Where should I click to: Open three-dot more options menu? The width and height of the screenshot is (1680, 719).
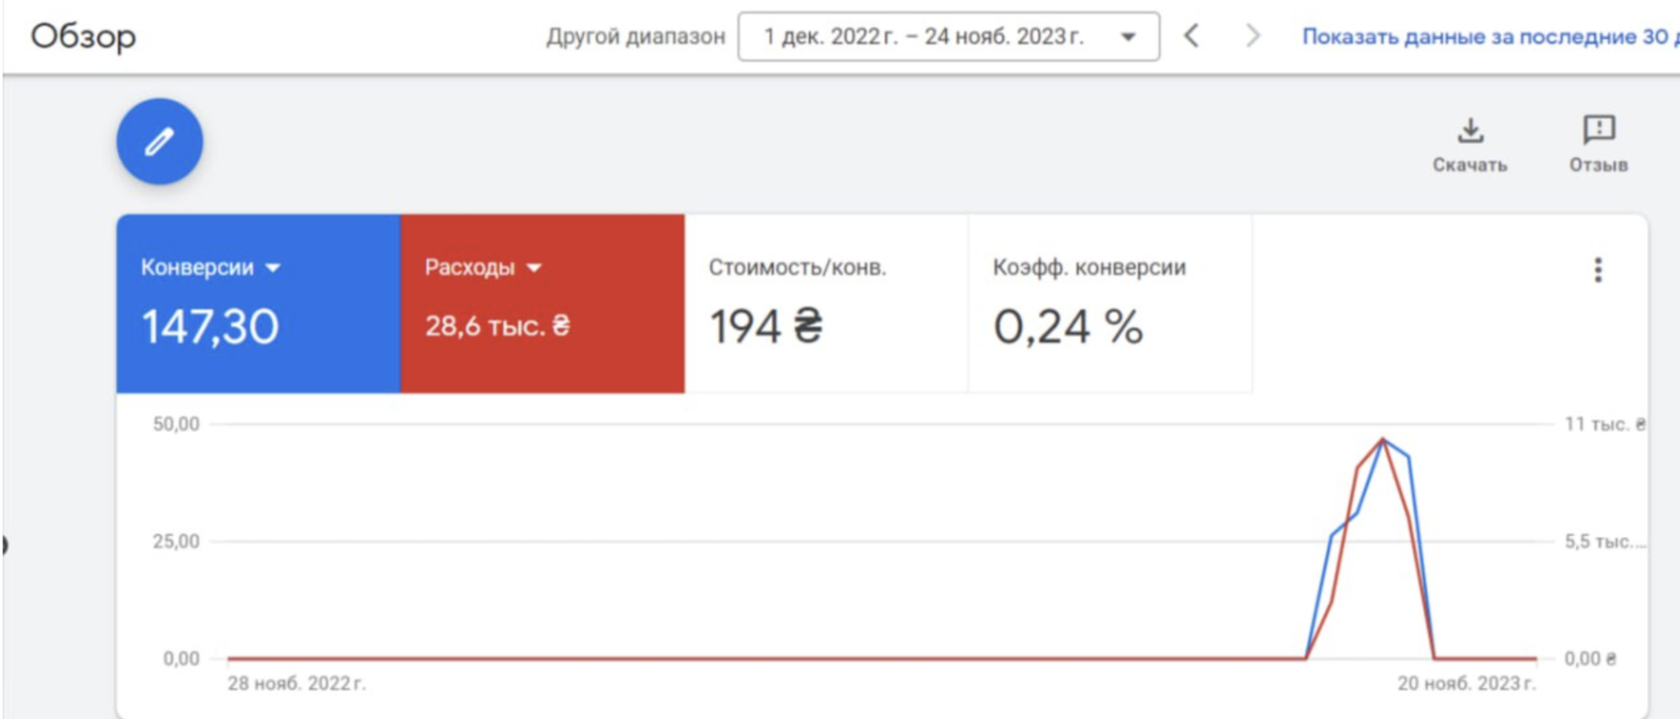(1598, 270)
